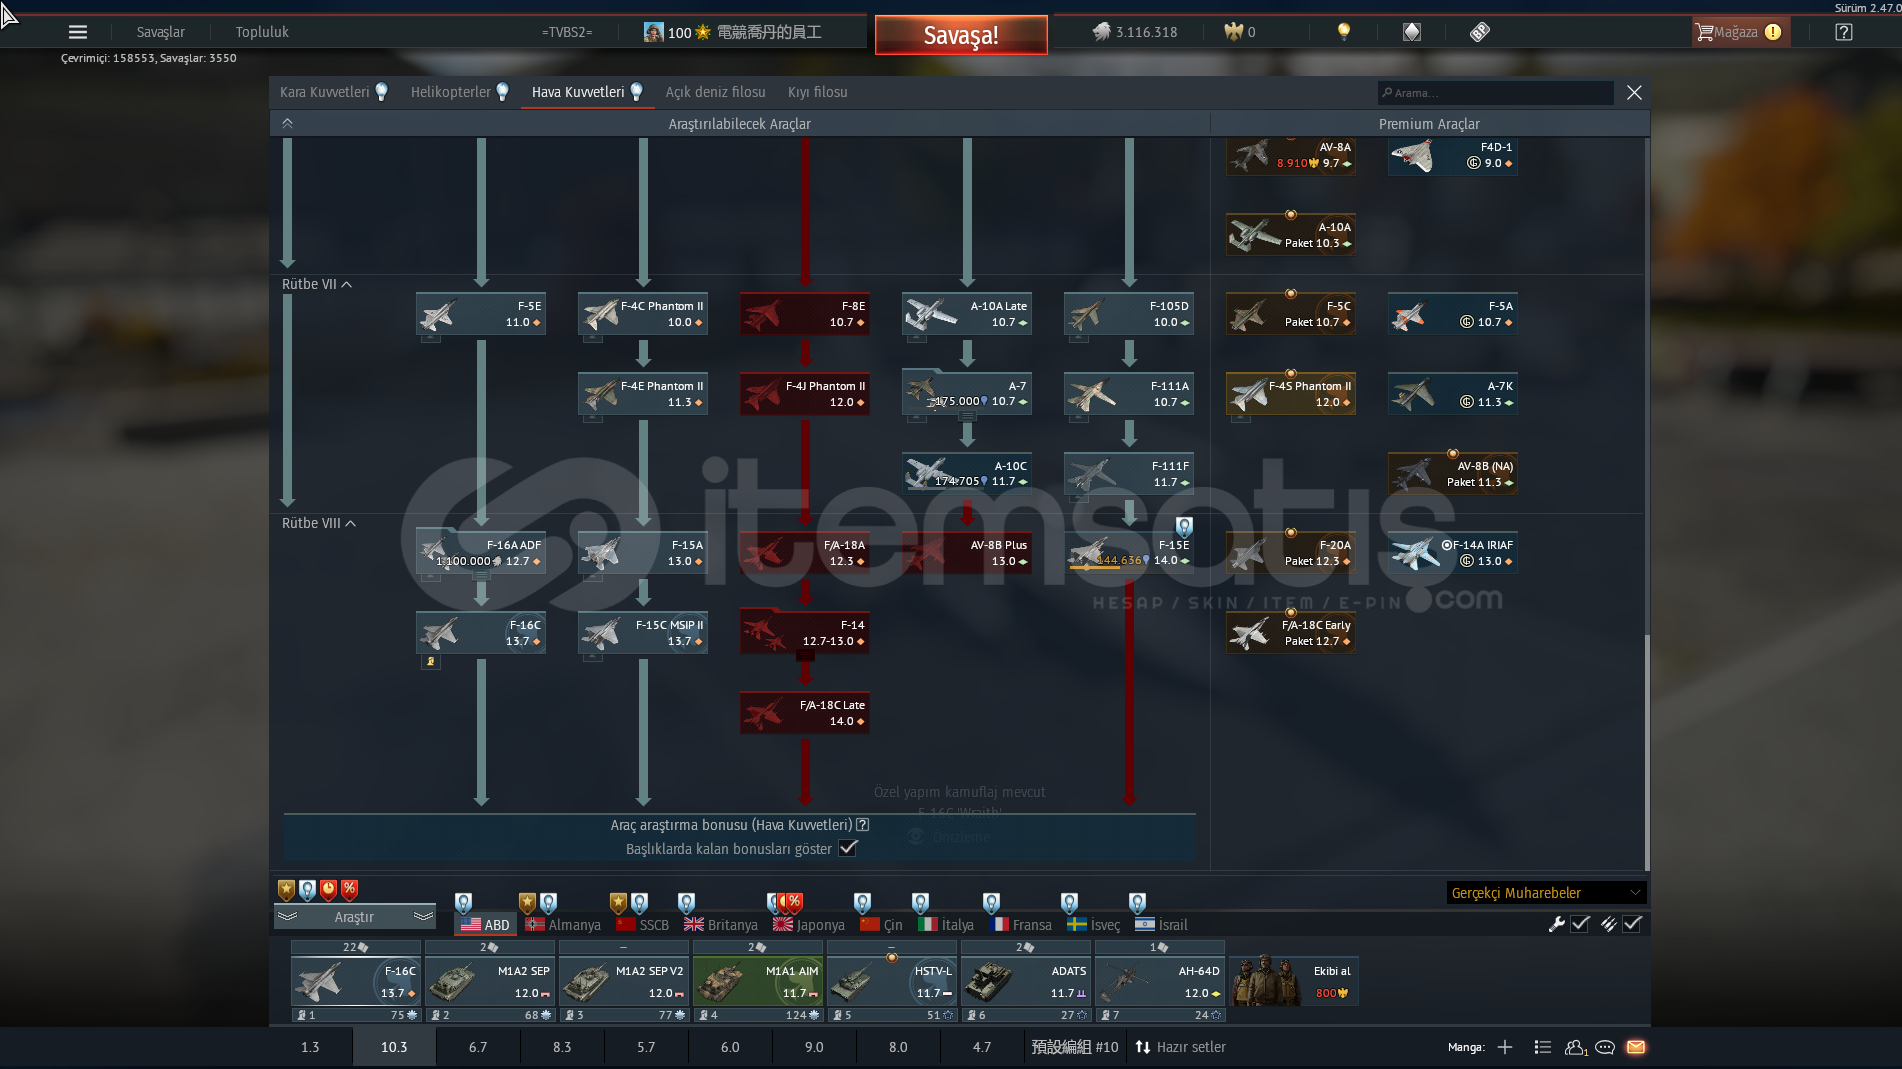
Task: Switch to Kara Kuvvetleri tab
Action: pos(334,92)
